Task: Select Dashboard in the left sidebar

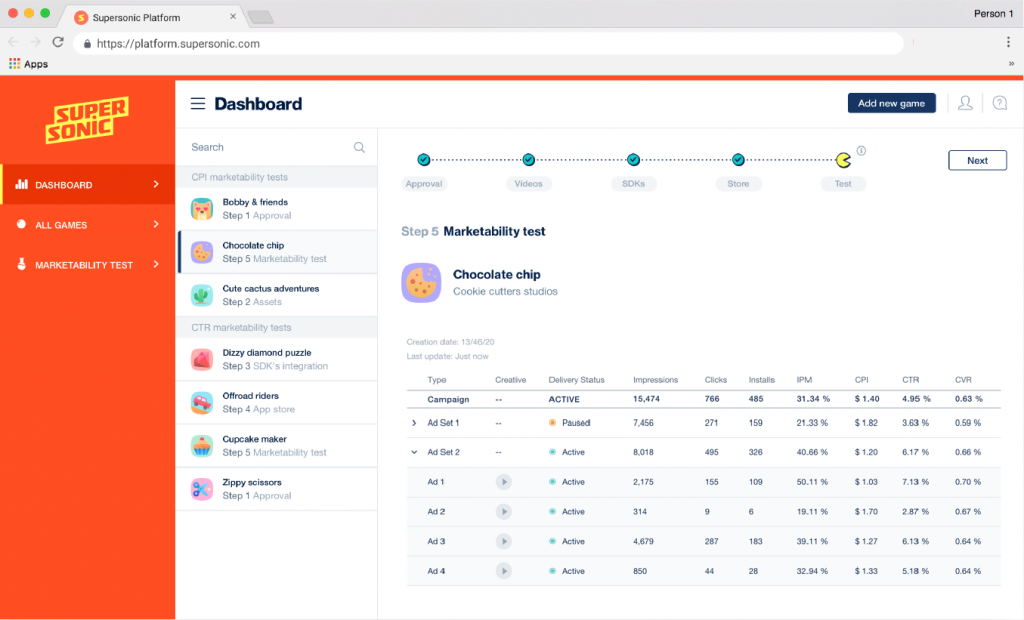Action: pos(87,185)
